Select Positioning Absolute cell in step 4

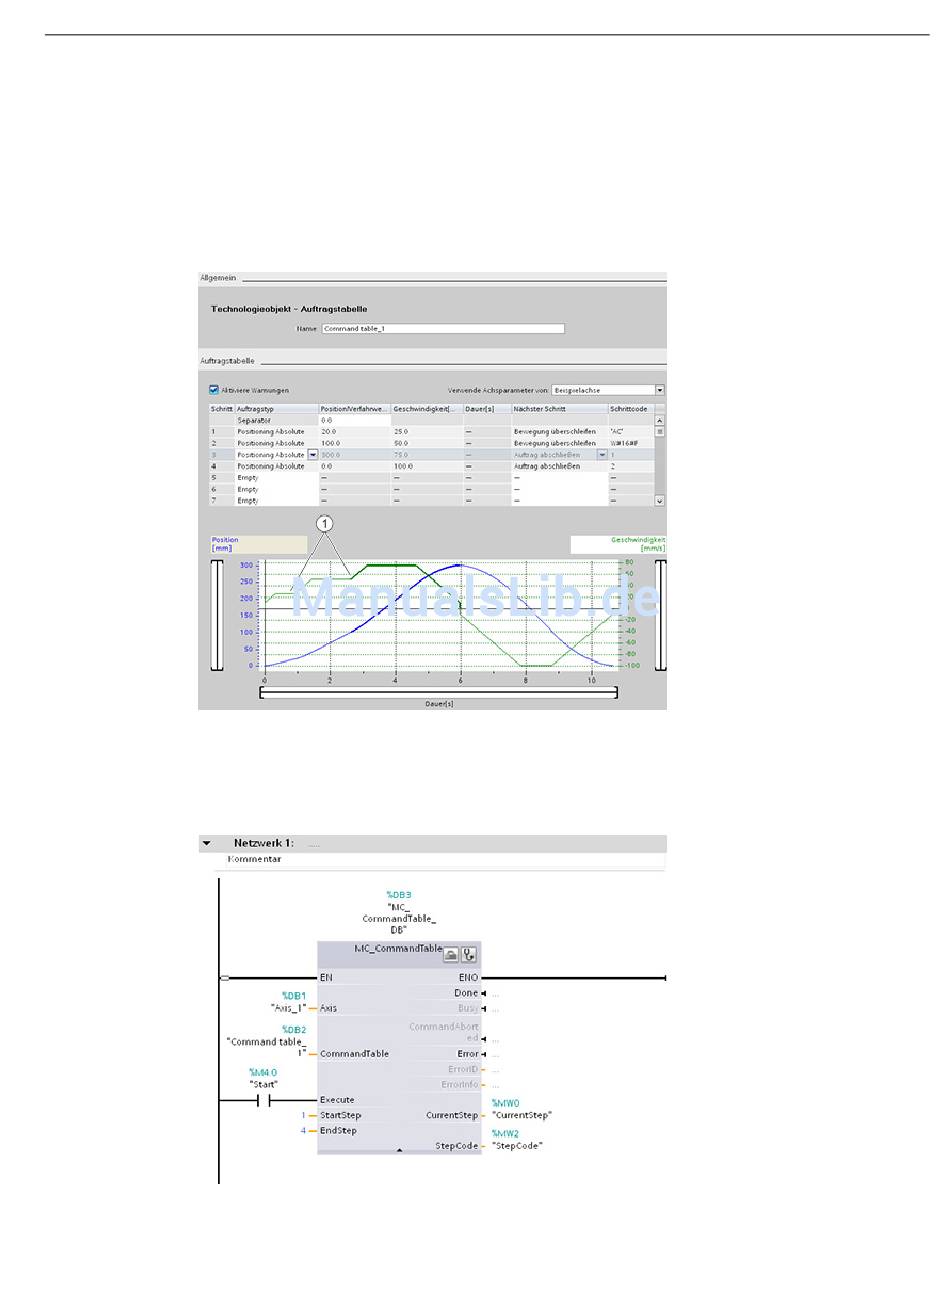click(276, 466)
